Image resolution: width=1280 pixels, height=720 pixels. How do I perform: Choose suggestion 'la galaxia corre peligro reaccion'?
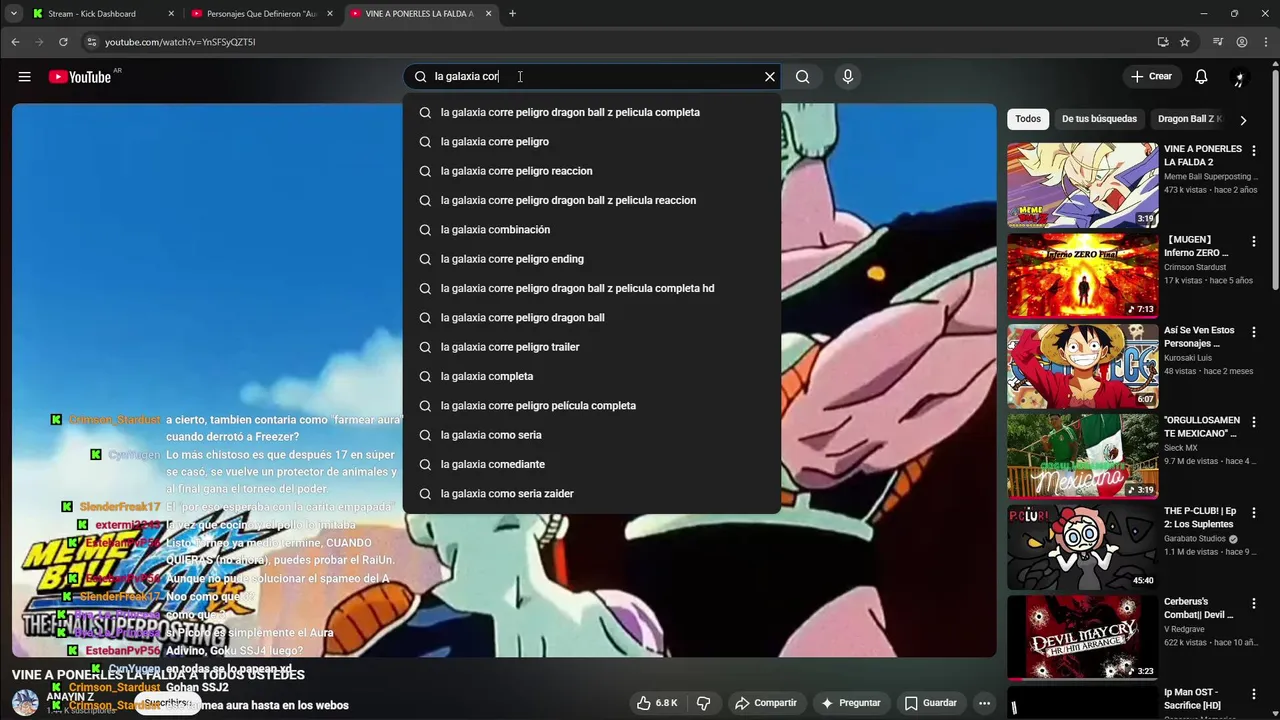point(592,171)
